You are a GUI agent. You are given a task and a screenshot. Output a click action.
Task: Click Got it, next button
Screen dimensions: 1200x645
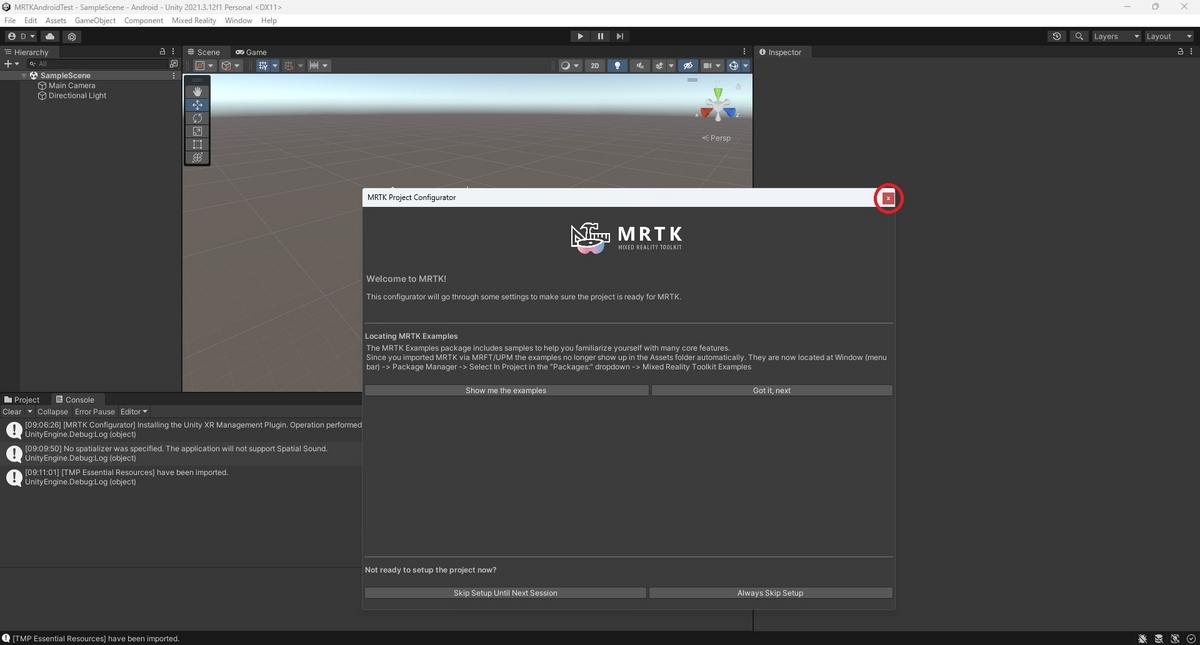pyautogui.click(x=772, y=390)
